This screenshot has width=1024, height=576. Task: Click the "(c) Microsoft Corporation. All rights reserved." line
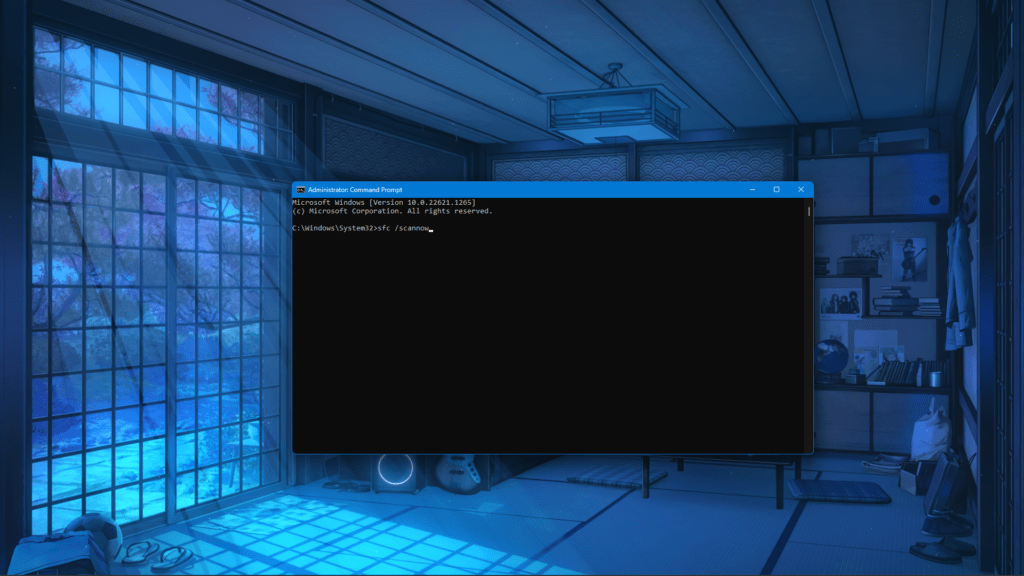(392, 211)
